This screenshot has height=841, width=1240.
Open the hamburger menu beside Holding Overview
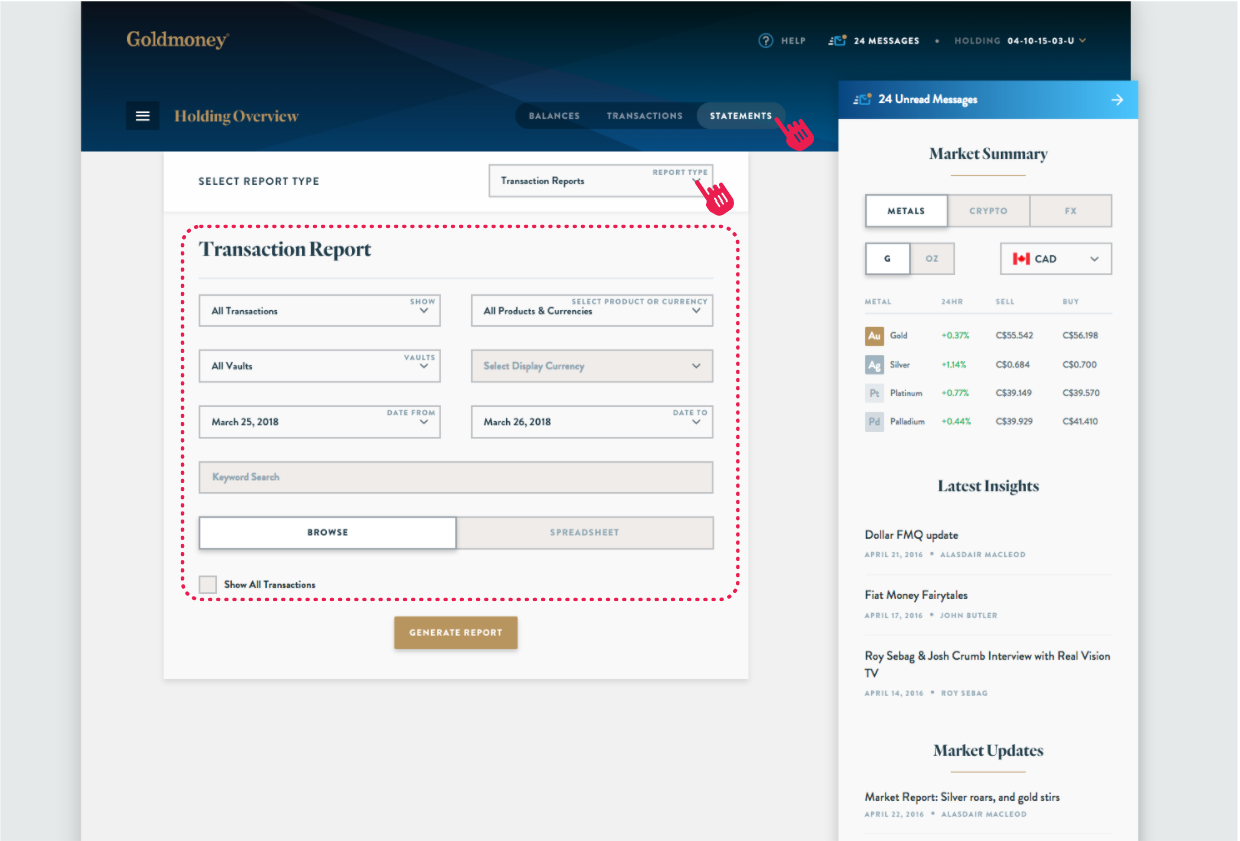(142, 116)
